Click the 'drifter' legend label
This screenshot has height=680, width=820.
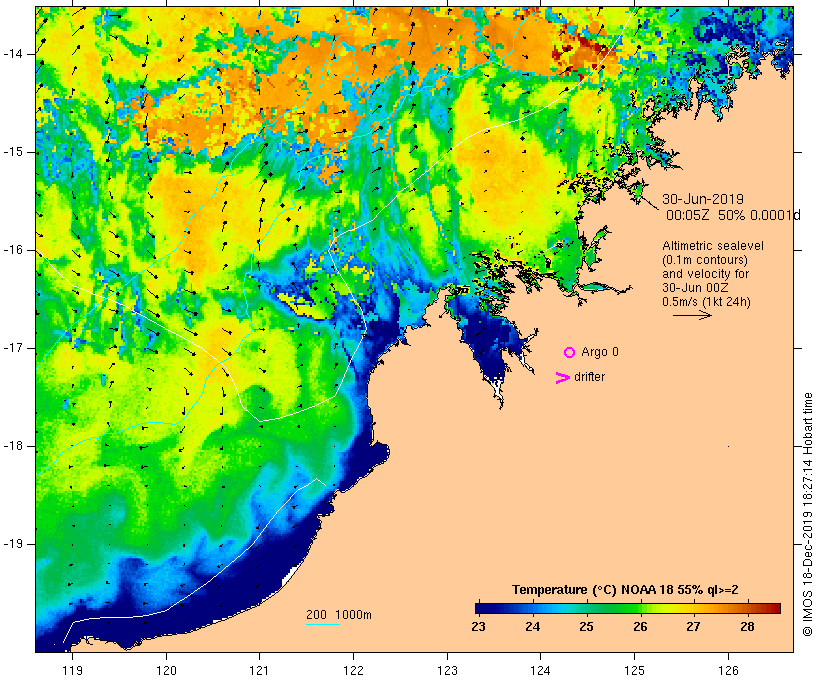click(589, 377)
